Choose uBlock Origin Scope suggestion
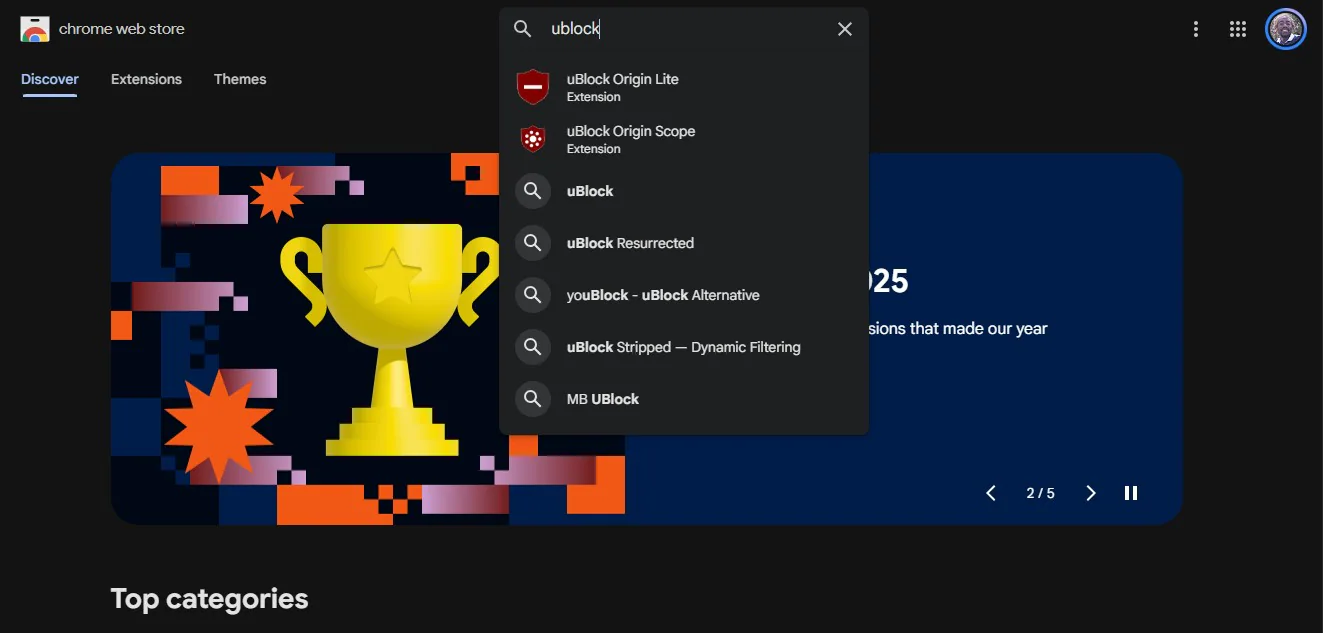This screenshot has width=1323, height=633. coord(684,139)
